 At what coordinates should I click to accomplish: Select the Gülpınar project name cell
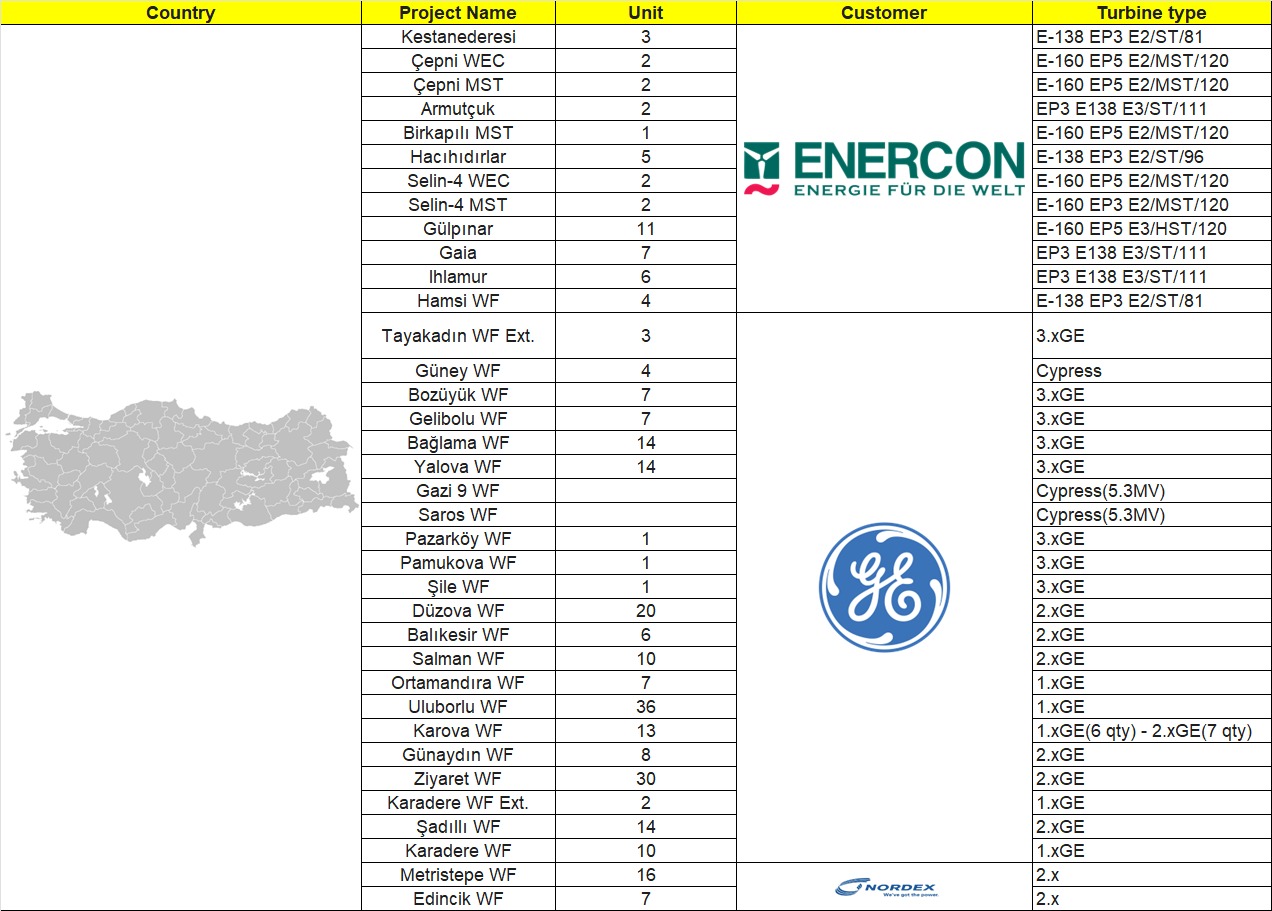(458, 229)
